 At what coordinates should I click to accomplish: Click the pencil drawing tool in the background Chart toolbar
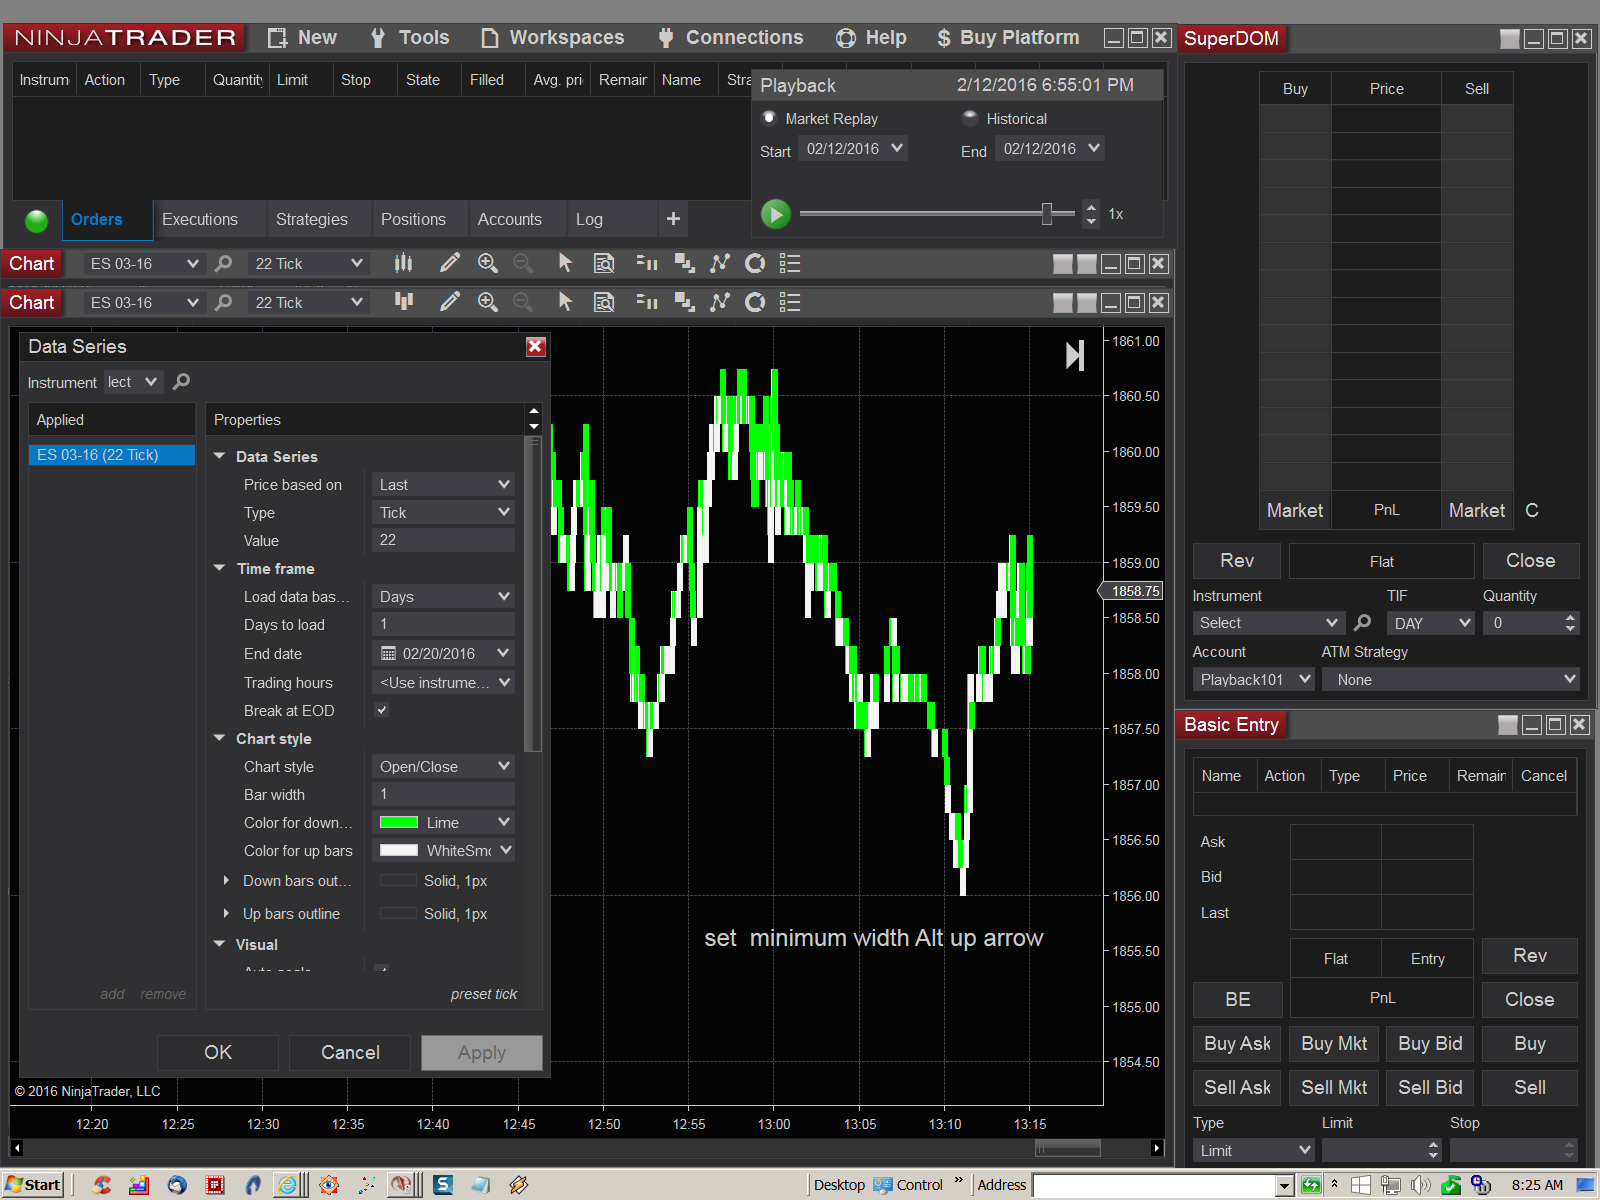[x=450, y=263]
